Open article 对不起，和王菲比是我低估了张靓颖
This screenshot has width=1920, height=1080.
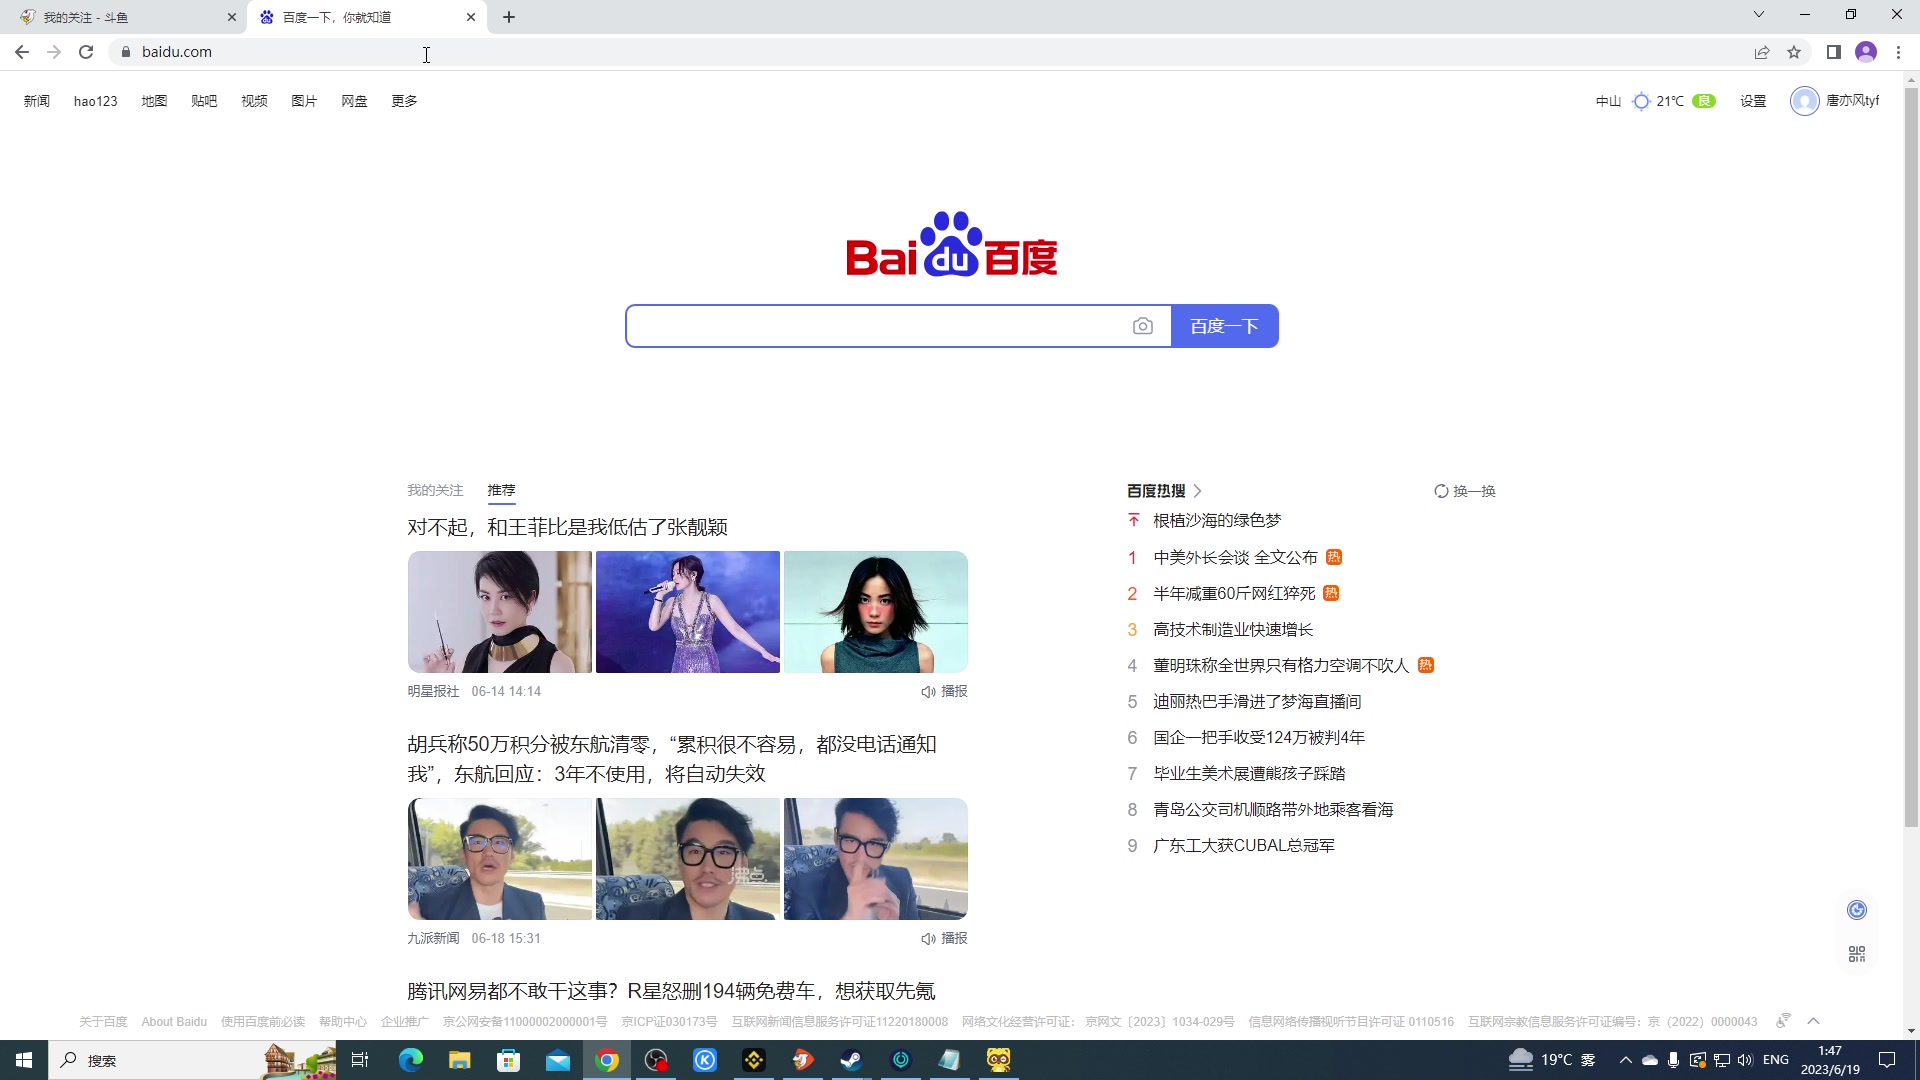click(x=567, y=527)
